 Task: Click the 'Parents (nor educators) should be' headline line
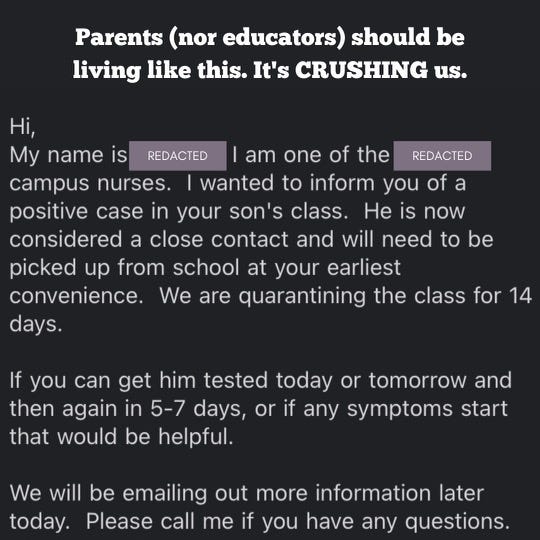tap(270, 38)
